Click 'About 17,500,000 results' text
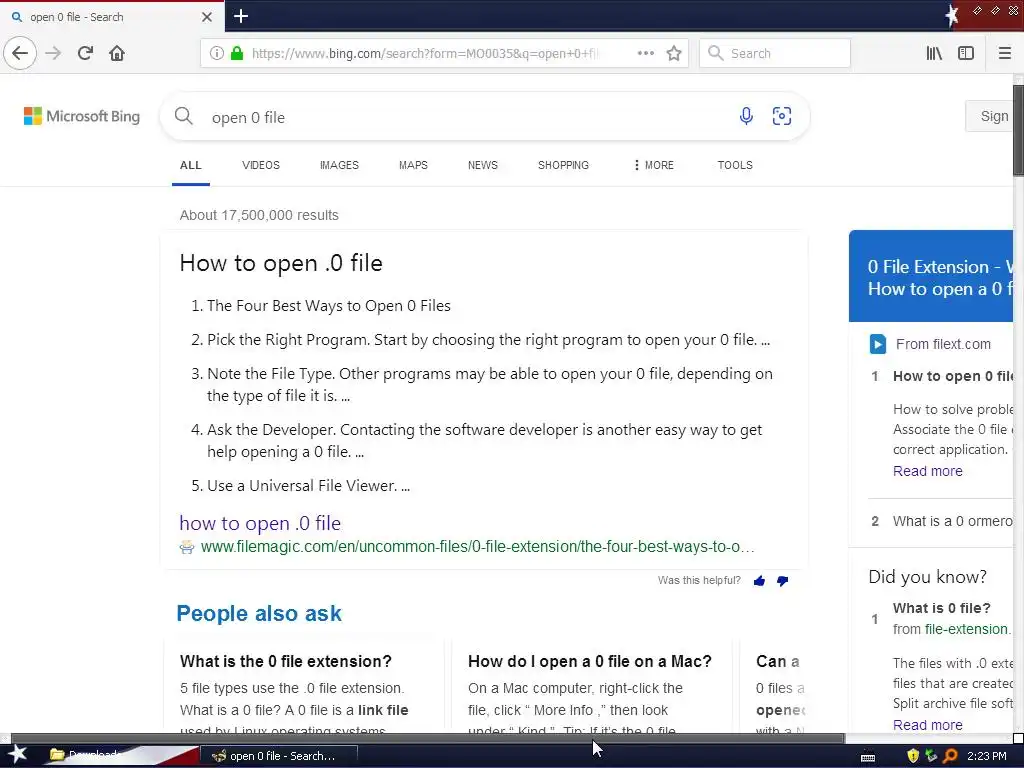Viewport: 1024px width, 768px height. (x=259, y=215)
